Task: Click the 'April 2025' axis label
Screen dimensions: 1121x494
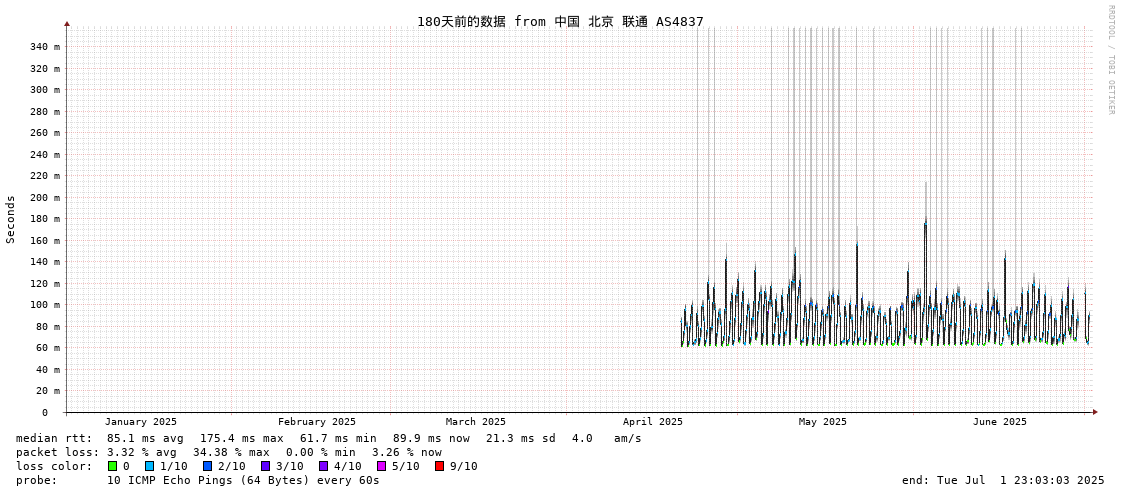Action: click(653, 422)
